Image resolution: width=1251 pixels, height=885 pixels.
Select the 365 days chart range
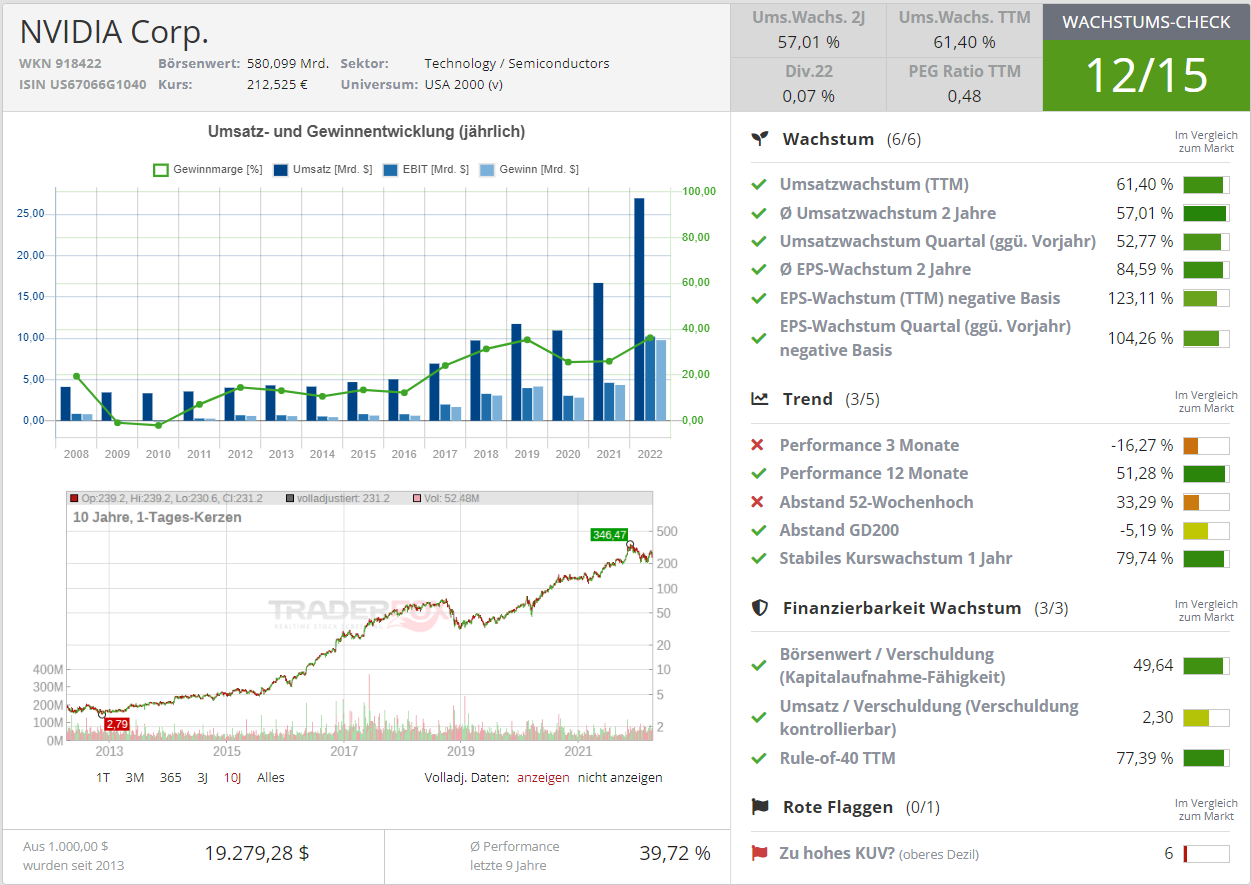(171, 777)
